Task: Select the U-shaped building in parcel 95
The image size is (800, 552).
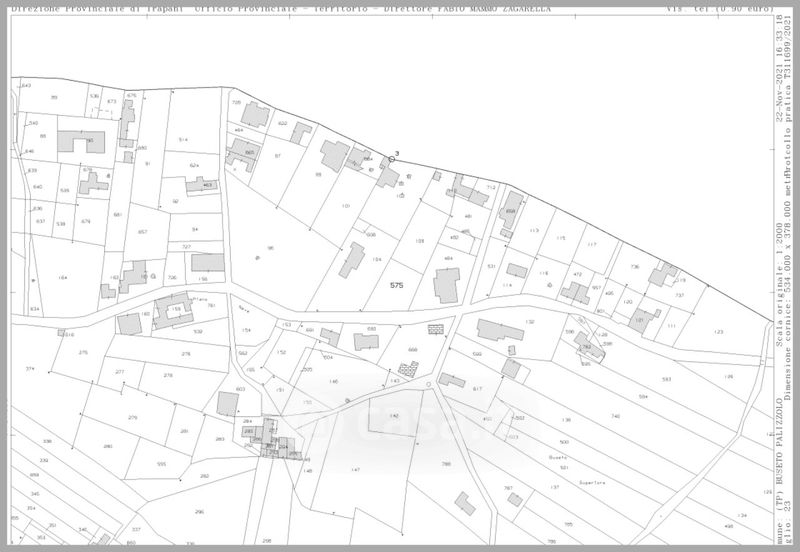Action: click(x=80, y=141)
